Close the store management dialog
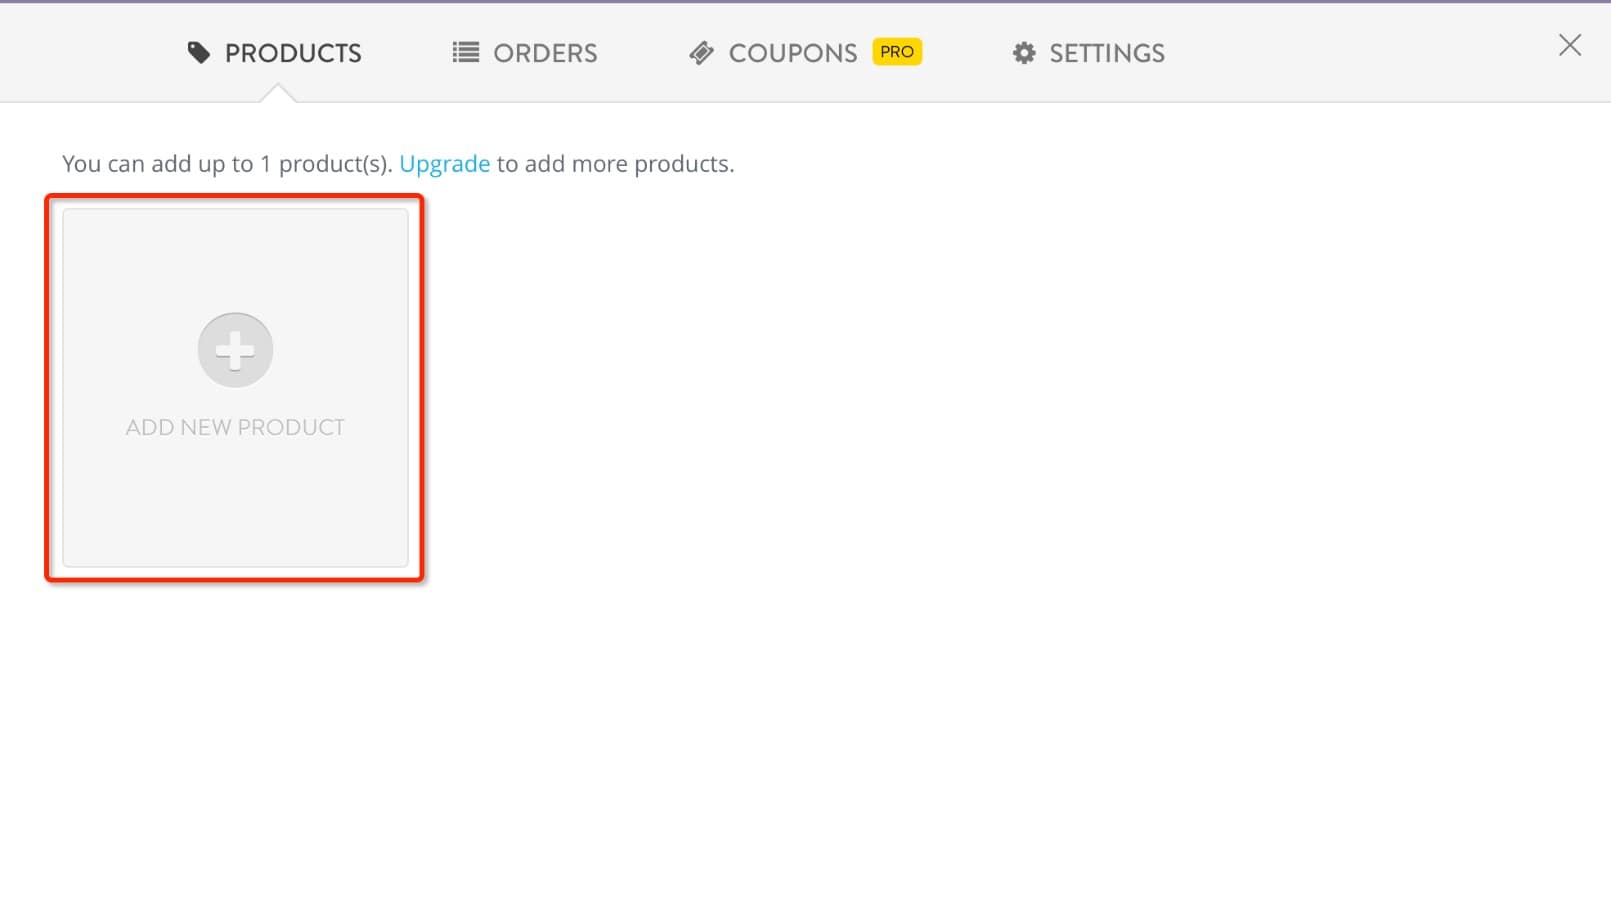Image resolution: width=1611 pixels, height=913 pixels. click(1569, 45)
